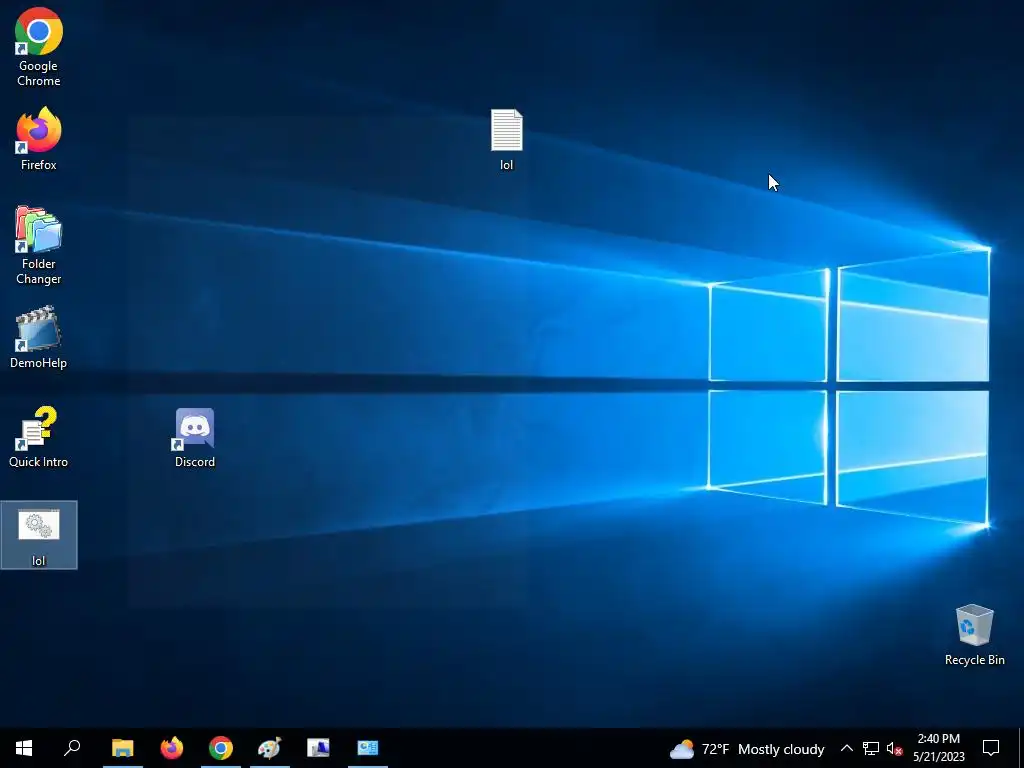
Task: Select the lol text document icon
Action: 507,140
